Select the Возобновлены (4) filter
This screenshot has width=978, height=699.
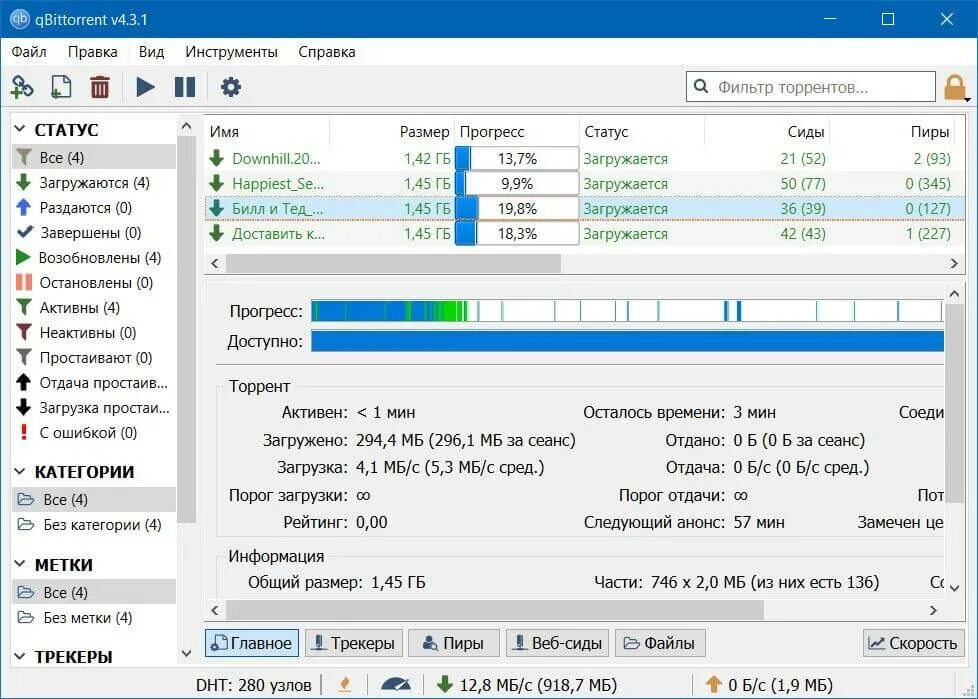pos(94,258)
